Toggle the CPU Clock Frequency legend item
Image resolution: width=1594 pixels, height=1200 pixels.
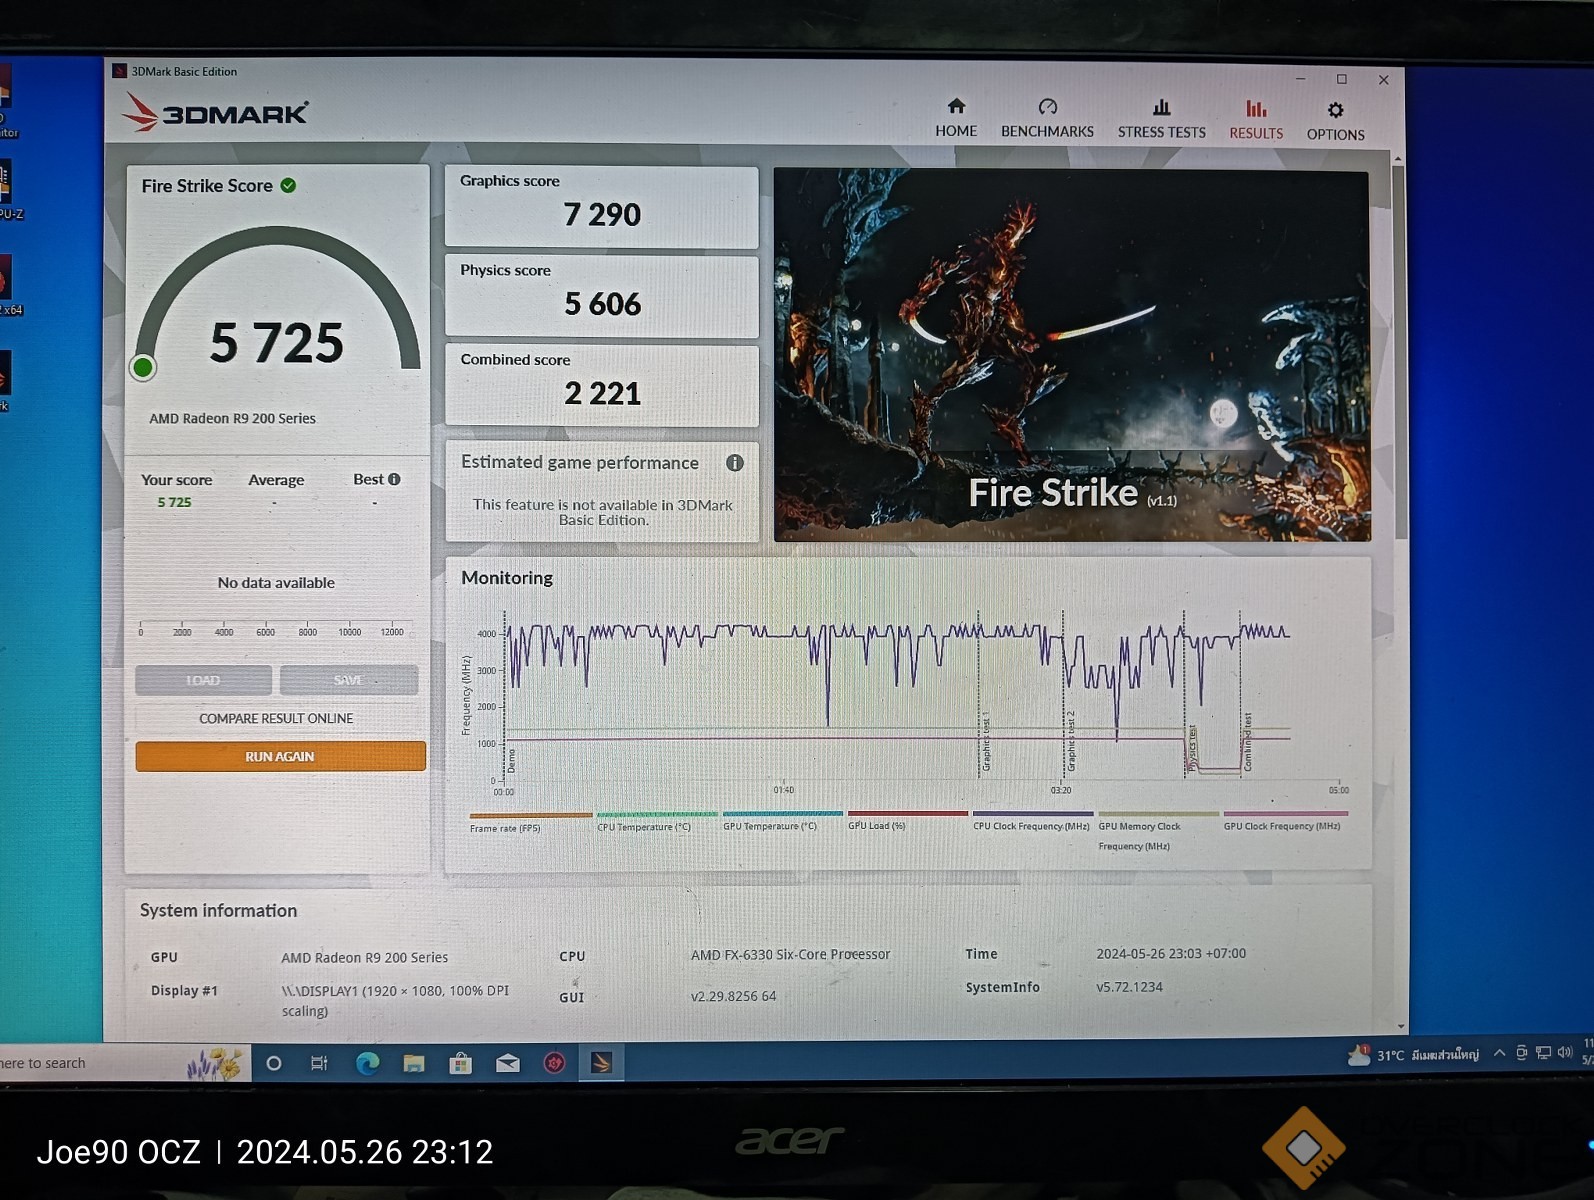pos(1032,820)
